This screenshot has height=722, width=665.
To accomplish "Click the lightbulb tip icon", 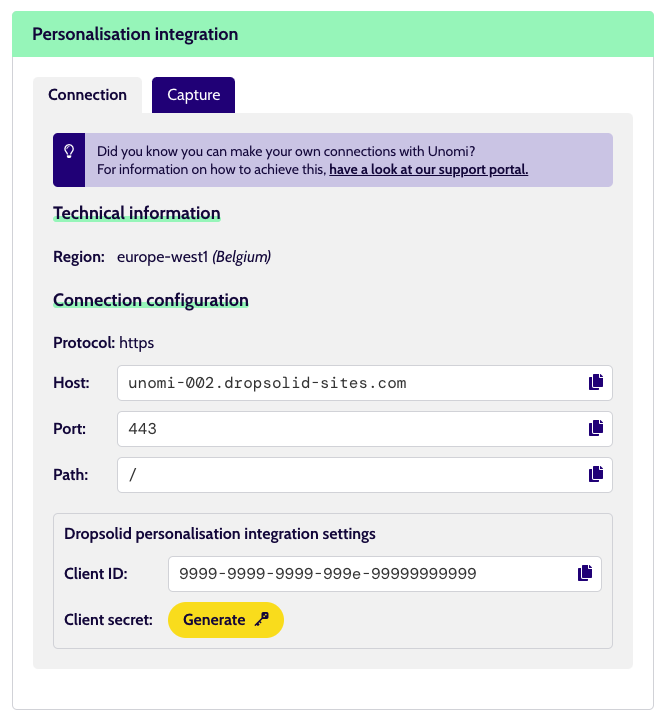I will tap(69, 151).
